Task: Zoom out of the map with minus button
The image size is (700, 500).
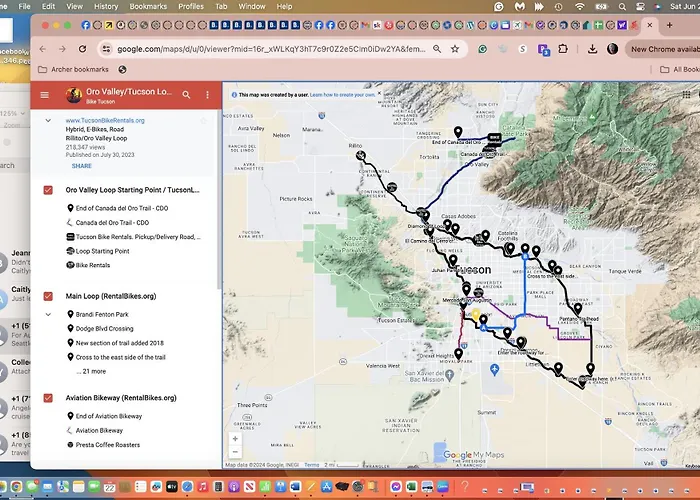Action: tap(235, 452)
